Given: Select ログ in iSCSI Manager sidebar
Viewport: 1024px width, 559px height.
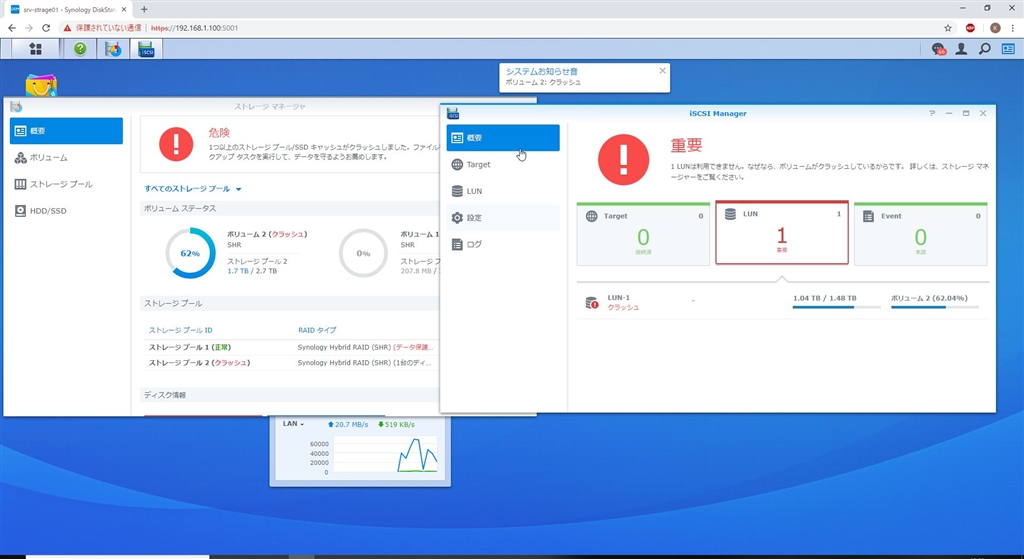Looking at the screenshot, I should 503,244.
